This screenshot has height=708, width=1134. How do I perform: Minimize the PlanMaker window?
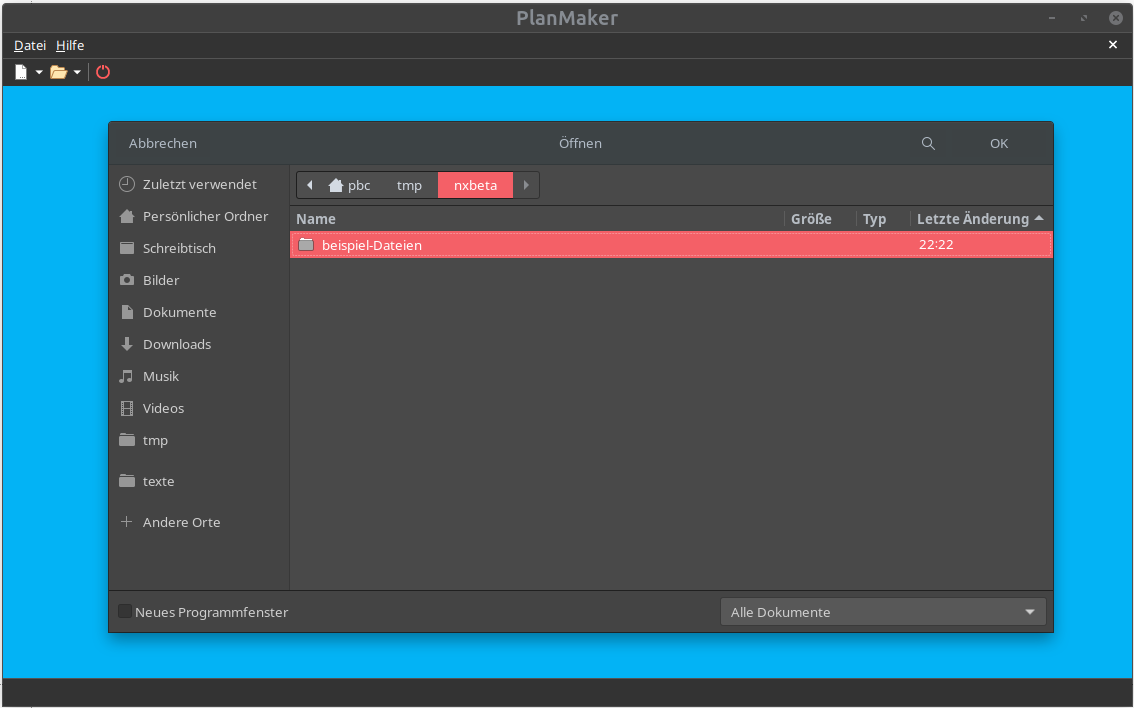point(1052,18)
